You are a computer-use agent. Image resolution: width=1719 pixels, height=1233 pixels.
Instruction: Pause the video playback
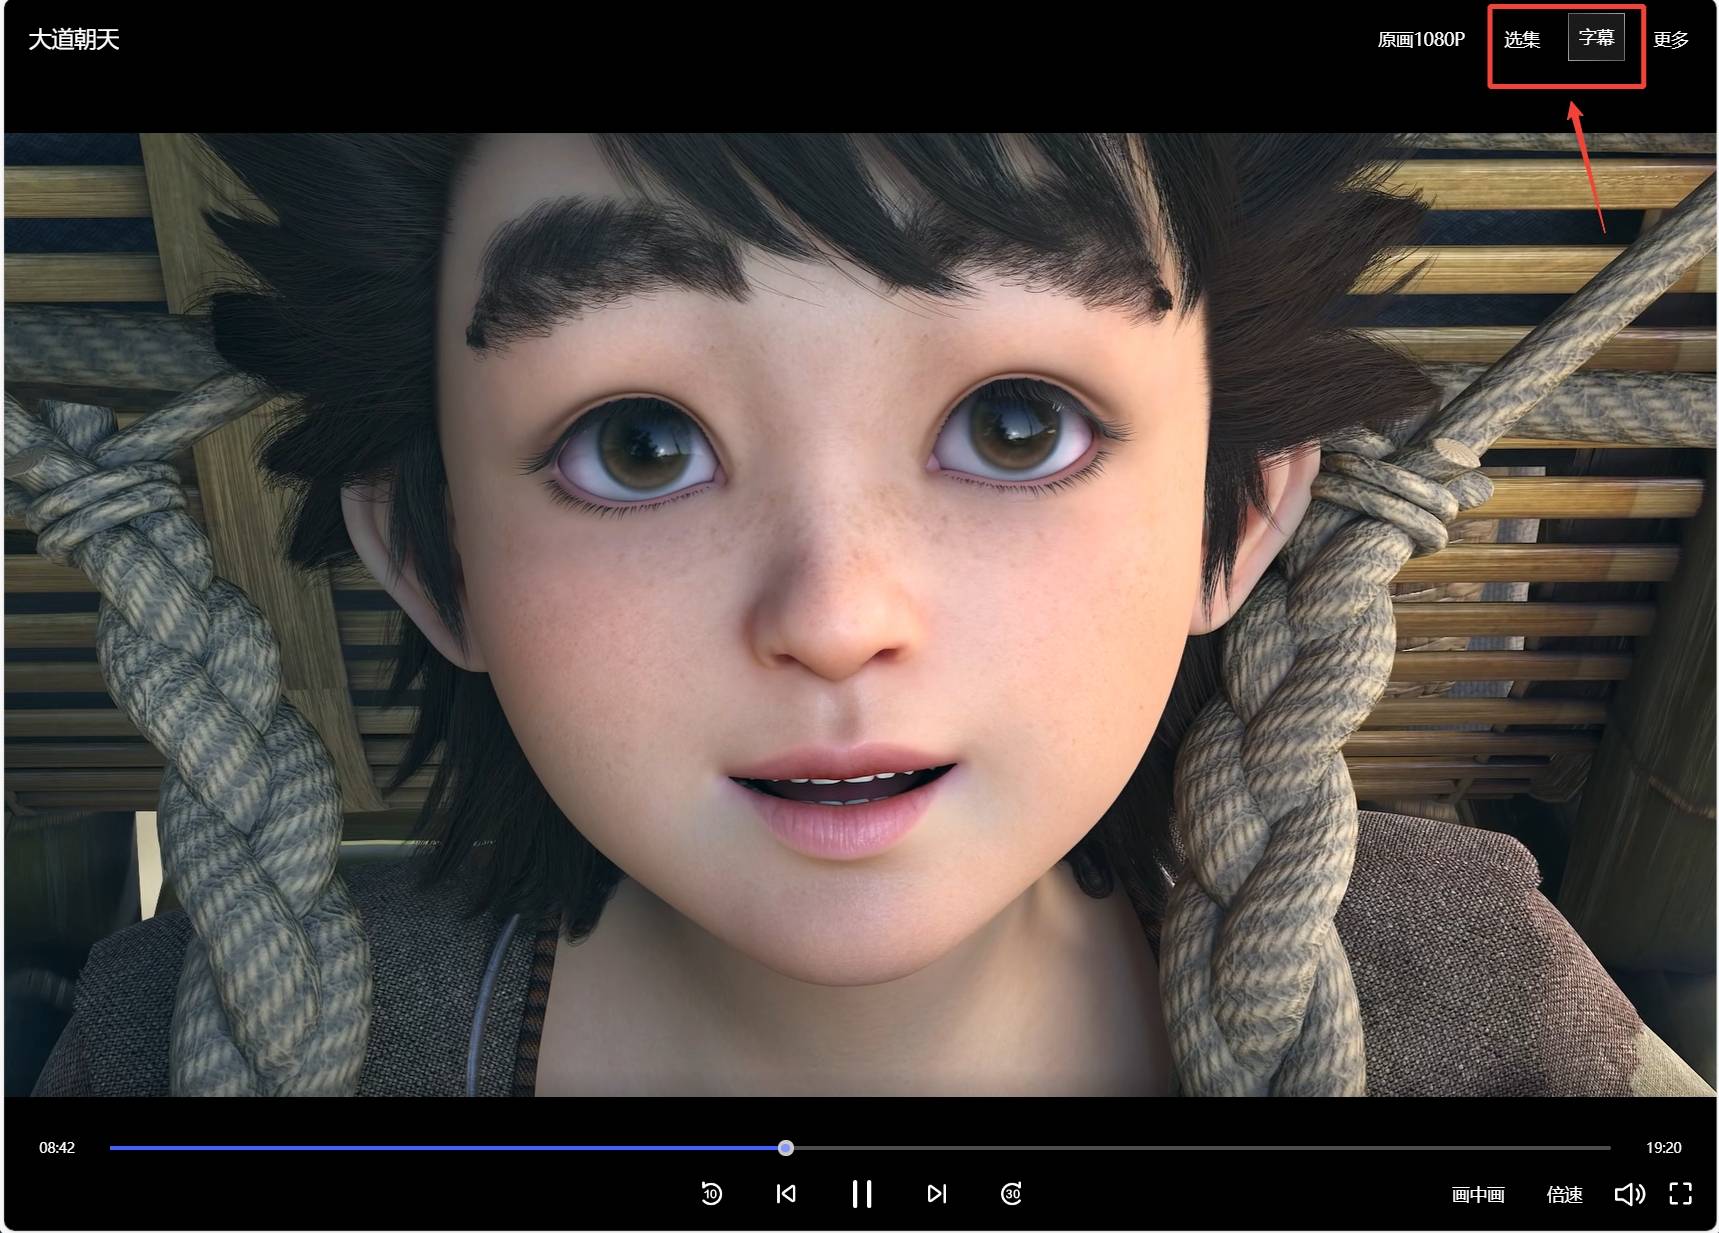pos(861,1194)
